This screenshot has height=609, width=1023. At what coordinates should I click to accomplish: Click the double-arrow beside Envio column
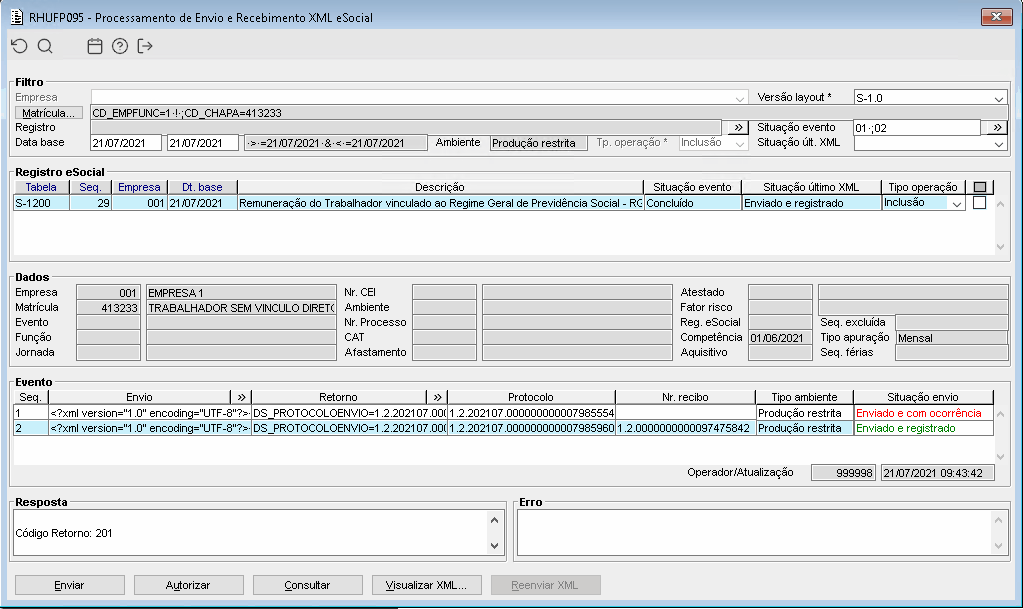241,397
